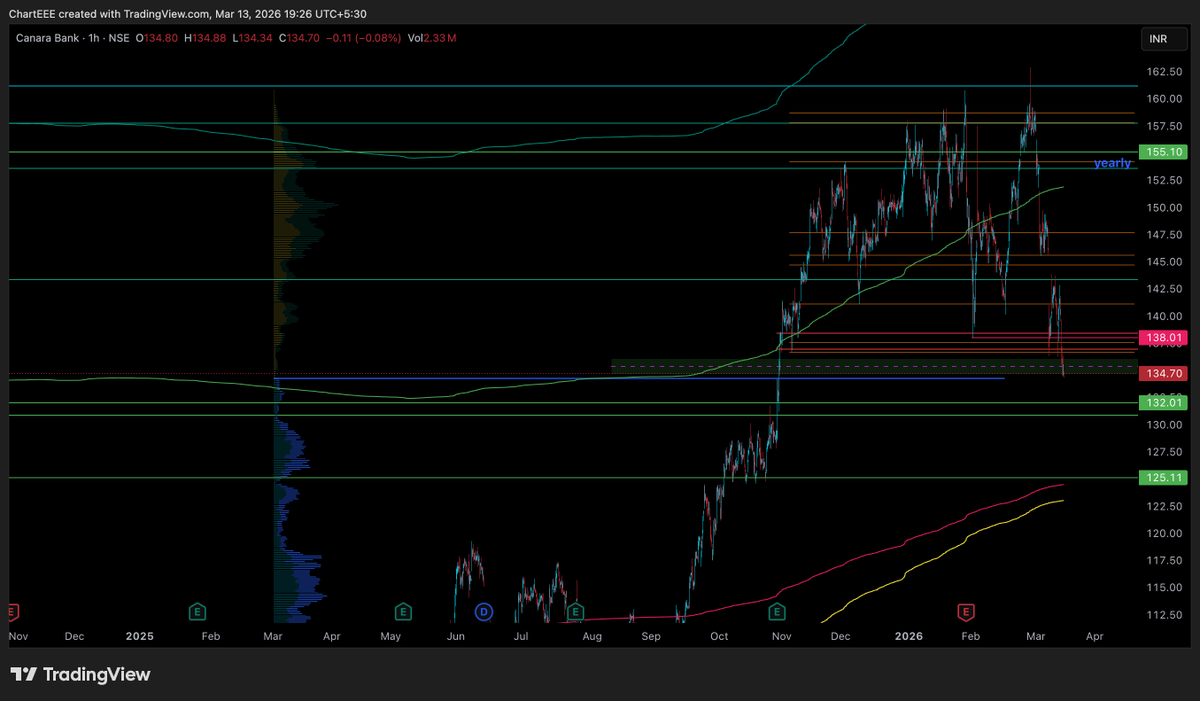Click the 160.00 price axis tick

[x=1162, y=99]
